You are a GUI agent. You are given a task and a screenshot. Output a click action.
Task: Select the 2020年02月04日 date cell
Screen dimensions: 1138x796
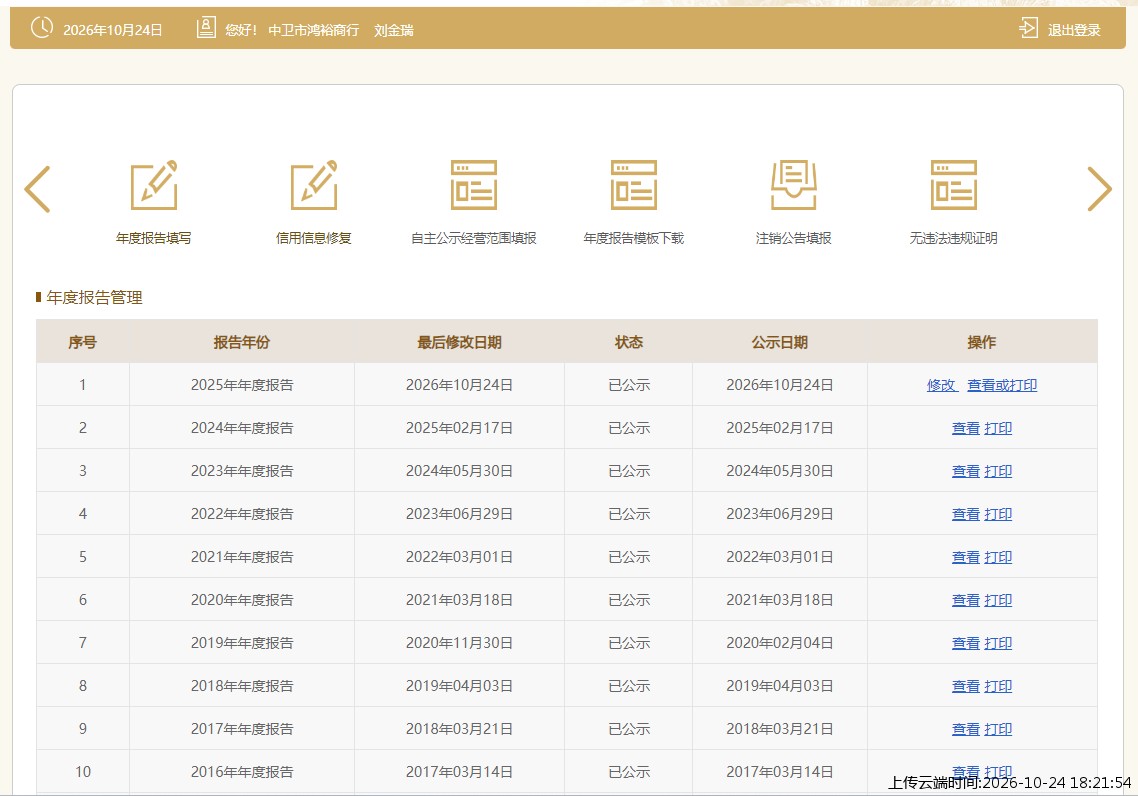(779, 643)
